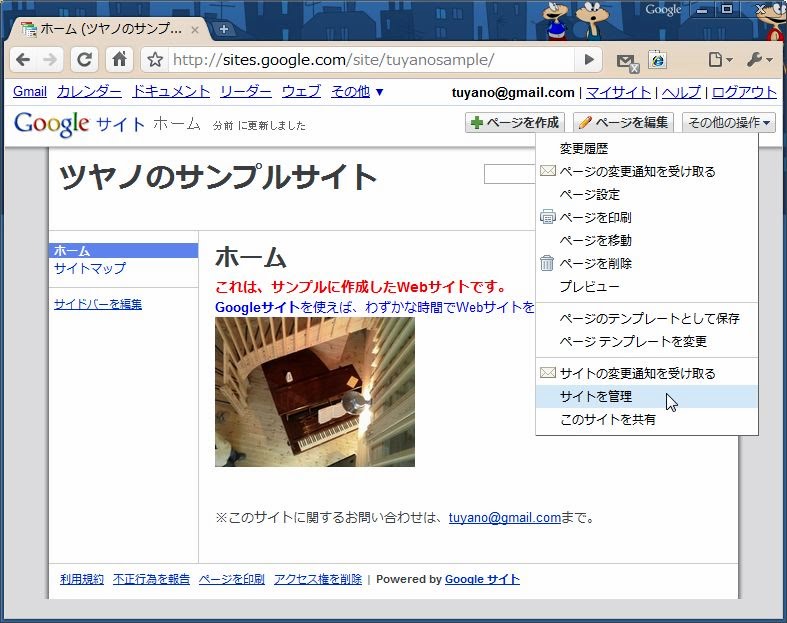
Task: Click the mail checker extension icon
Action: pyautogui.click(x=627, y=61)
